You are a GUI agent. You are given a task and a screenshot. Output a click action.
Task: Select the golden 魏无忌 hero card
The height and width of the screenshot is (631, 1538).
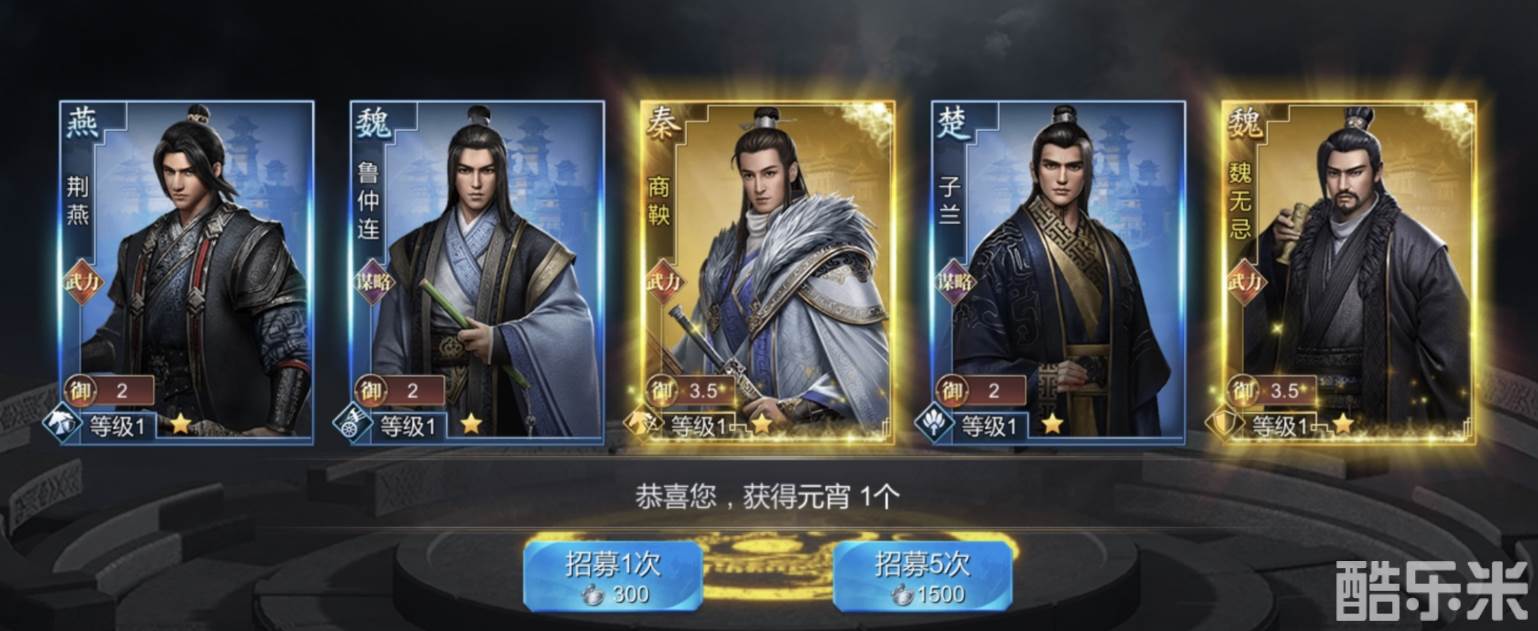tap(1349, 272)
